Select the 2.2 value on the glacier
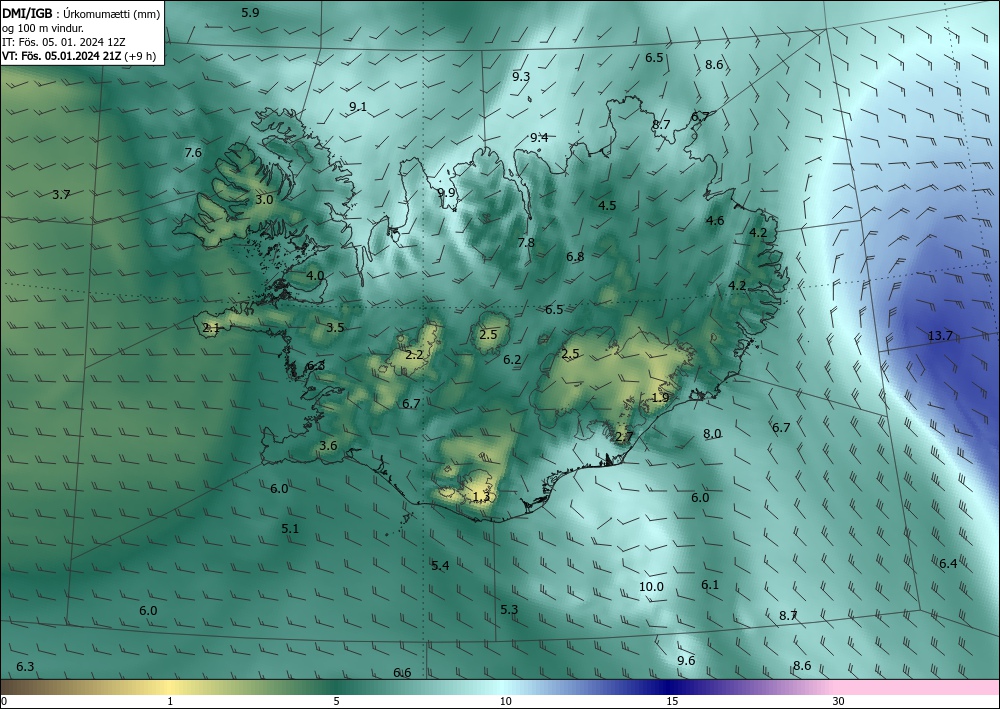The image size is (1000, 709). 415,354
